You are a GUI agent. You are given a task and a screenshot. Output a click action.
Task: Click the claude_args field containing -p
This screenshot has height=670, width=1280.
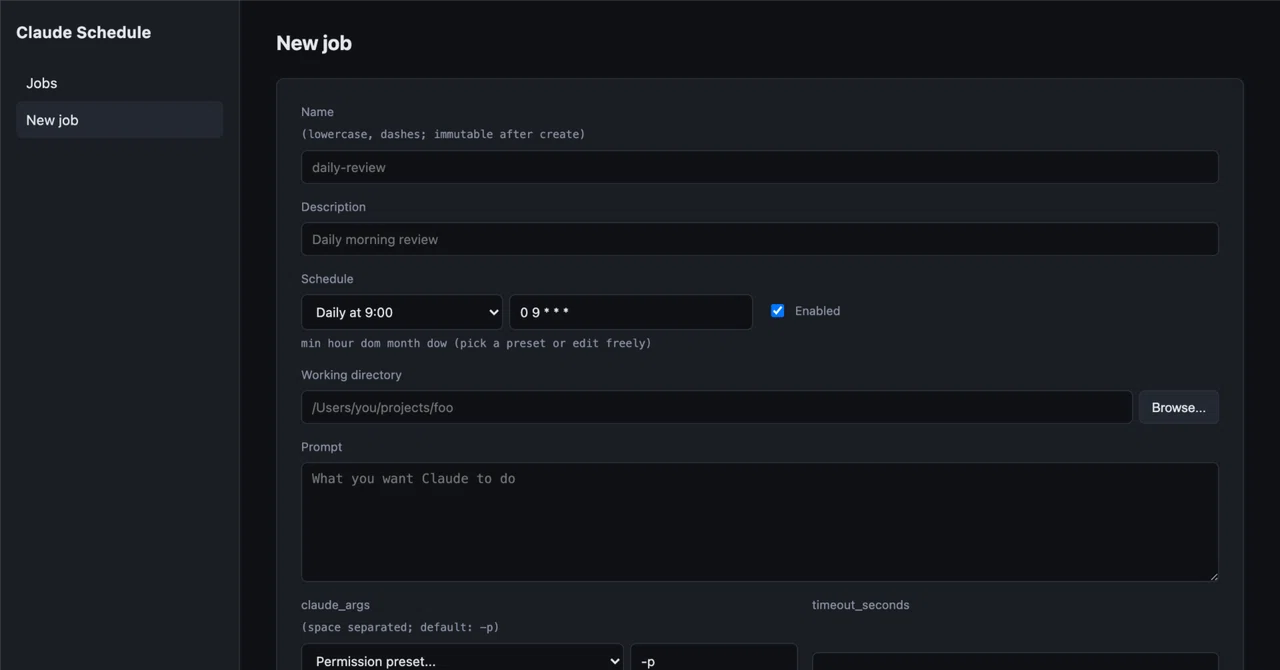(714, 658)
